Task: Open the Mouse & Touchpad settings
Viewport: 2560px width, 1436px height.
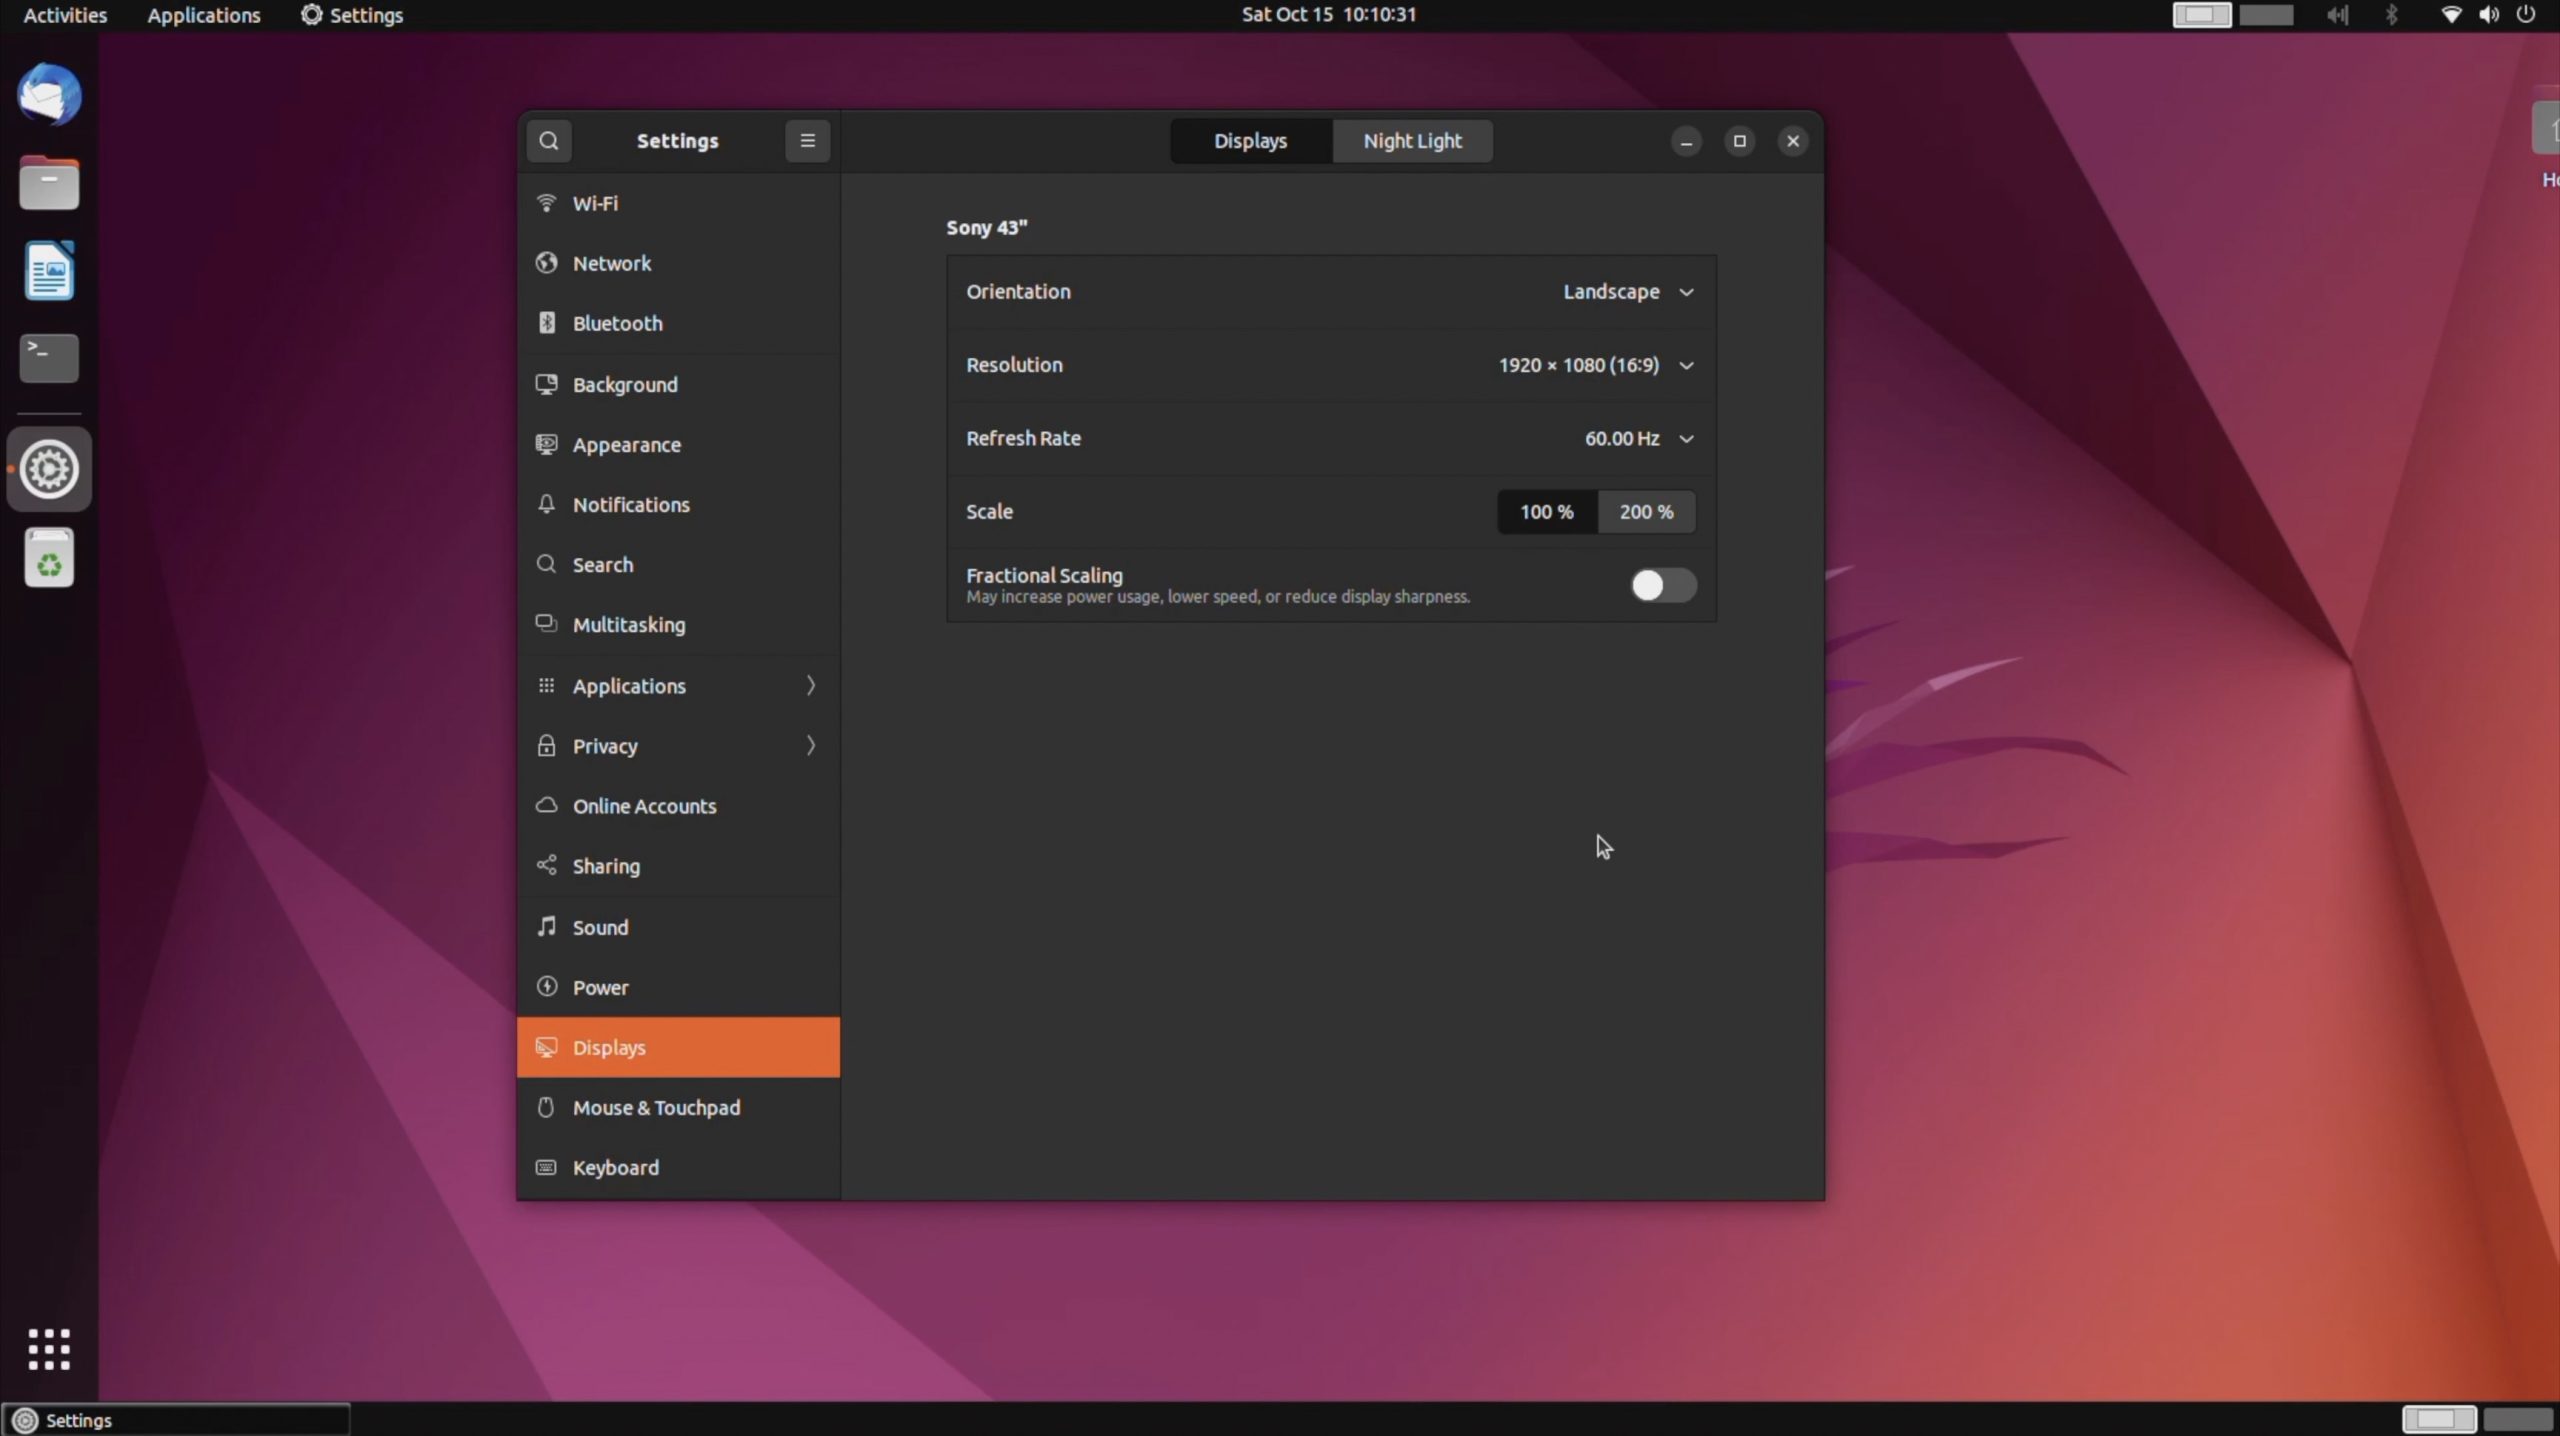Action: pyautogui.click(x=656, y=1108)
